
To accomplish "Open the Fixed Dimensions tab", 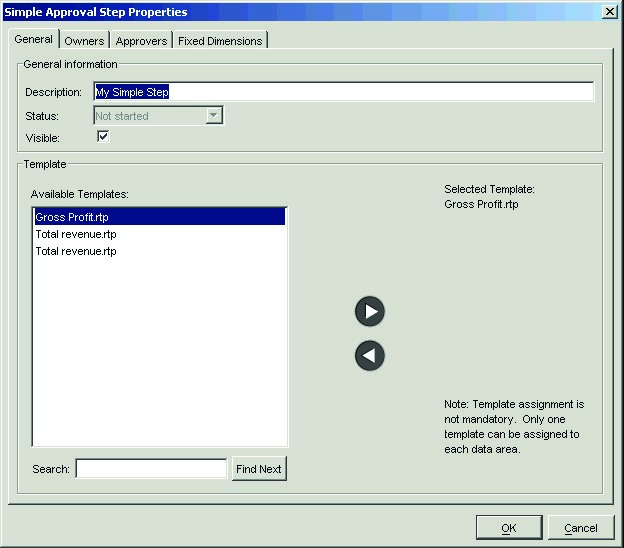I will pos(220,41).
